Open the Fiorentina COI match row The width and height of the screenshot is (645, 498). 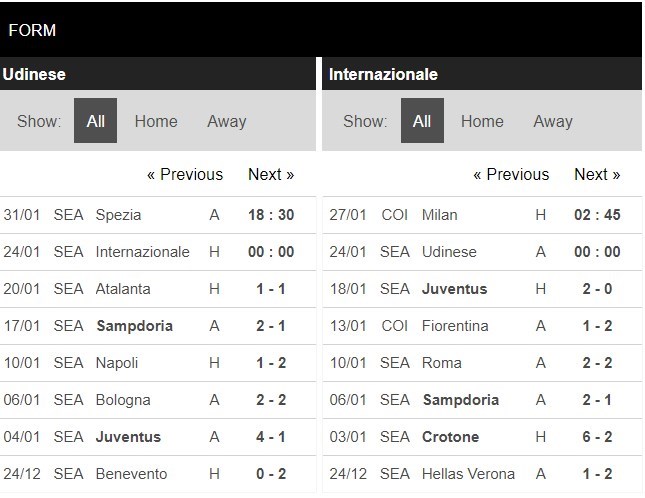[455, 326]
